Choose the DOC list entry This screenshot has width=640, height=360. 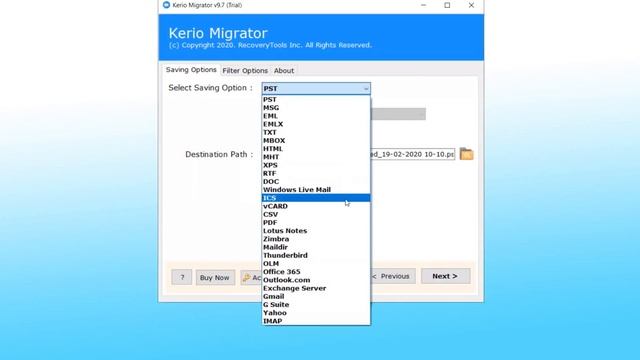[316, 181]
